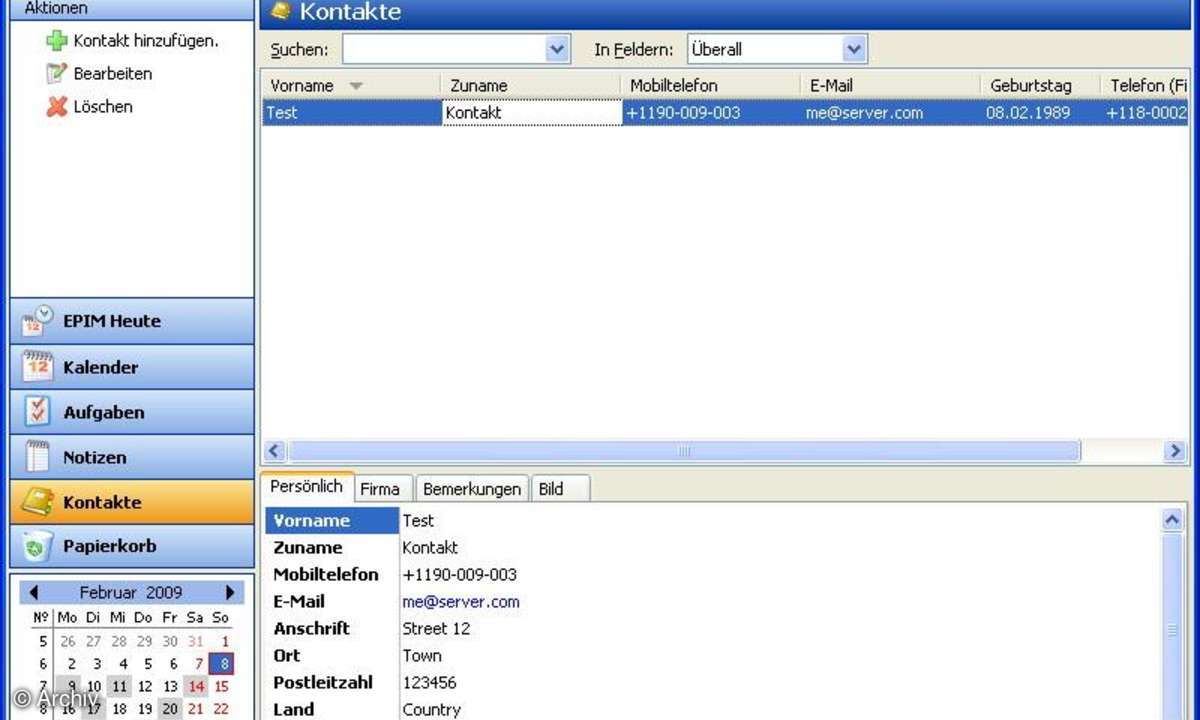Open the Bemerkungen tab
Screen dimensions: 1200x720
point(472,489)
